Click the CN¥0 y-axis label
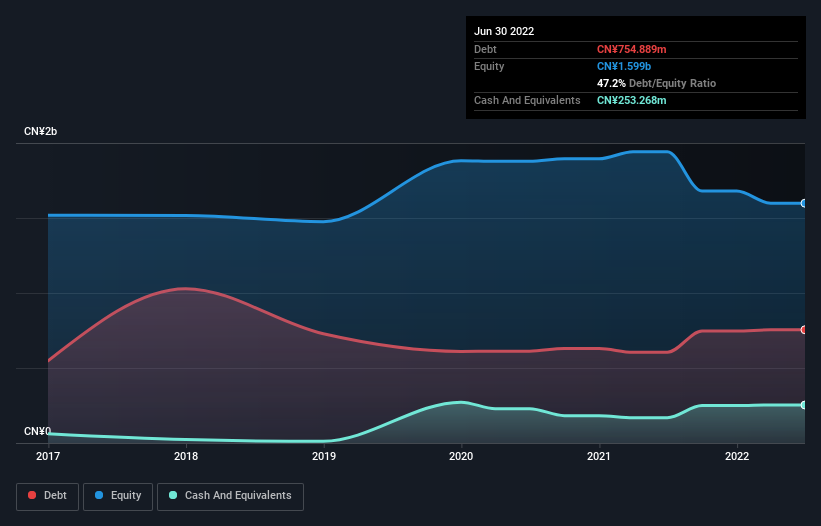This screenshot has width=821, height=526. pyautogui.click(x=37, y=431)
